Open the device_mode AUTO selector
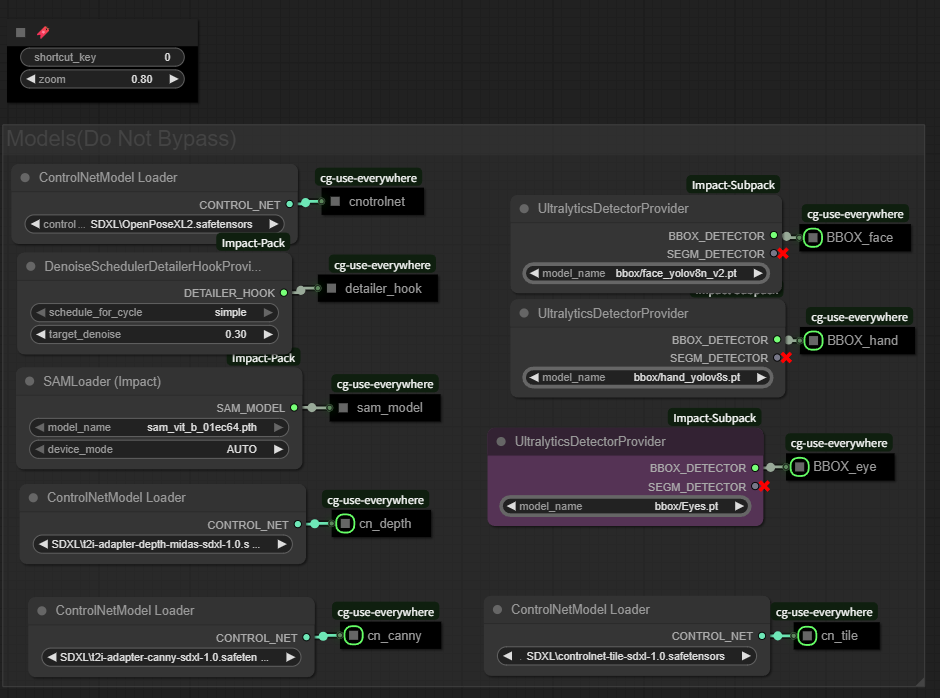Screen dimensions: 940x698 click(159, 449)
